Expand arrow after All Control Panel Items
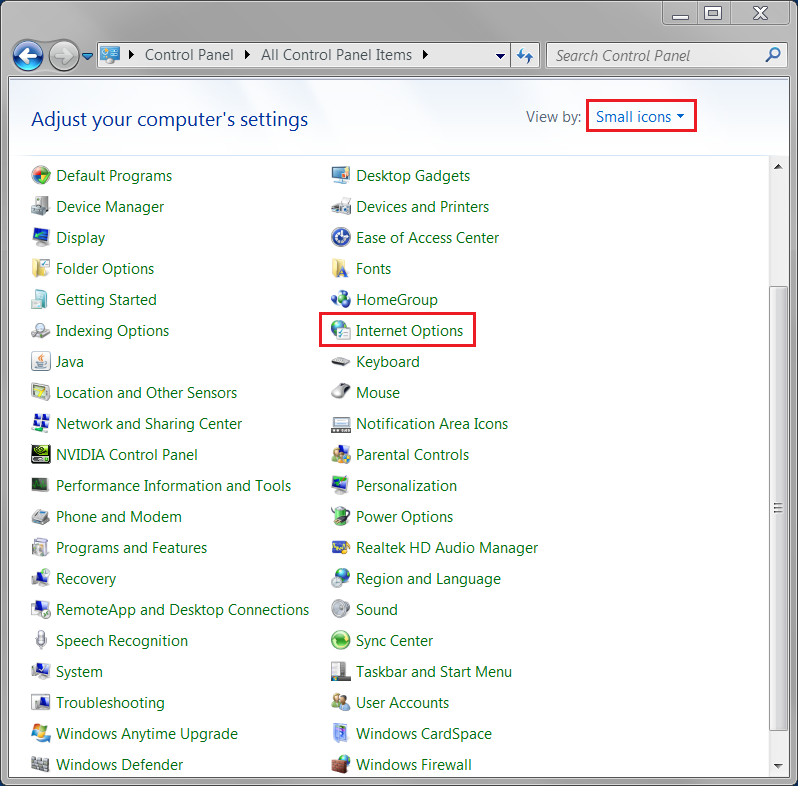 click(x=425, y=55)
